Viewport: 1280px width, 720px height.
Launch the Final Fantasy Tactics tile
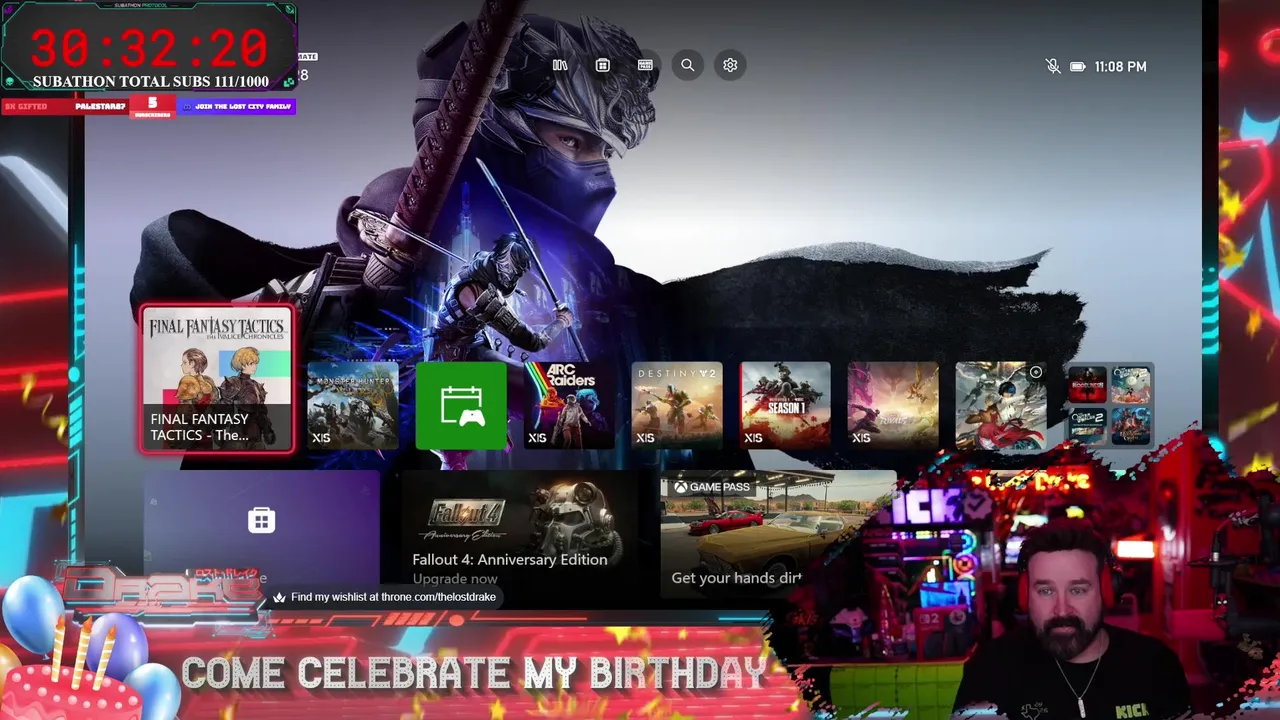tap(217, 379)
